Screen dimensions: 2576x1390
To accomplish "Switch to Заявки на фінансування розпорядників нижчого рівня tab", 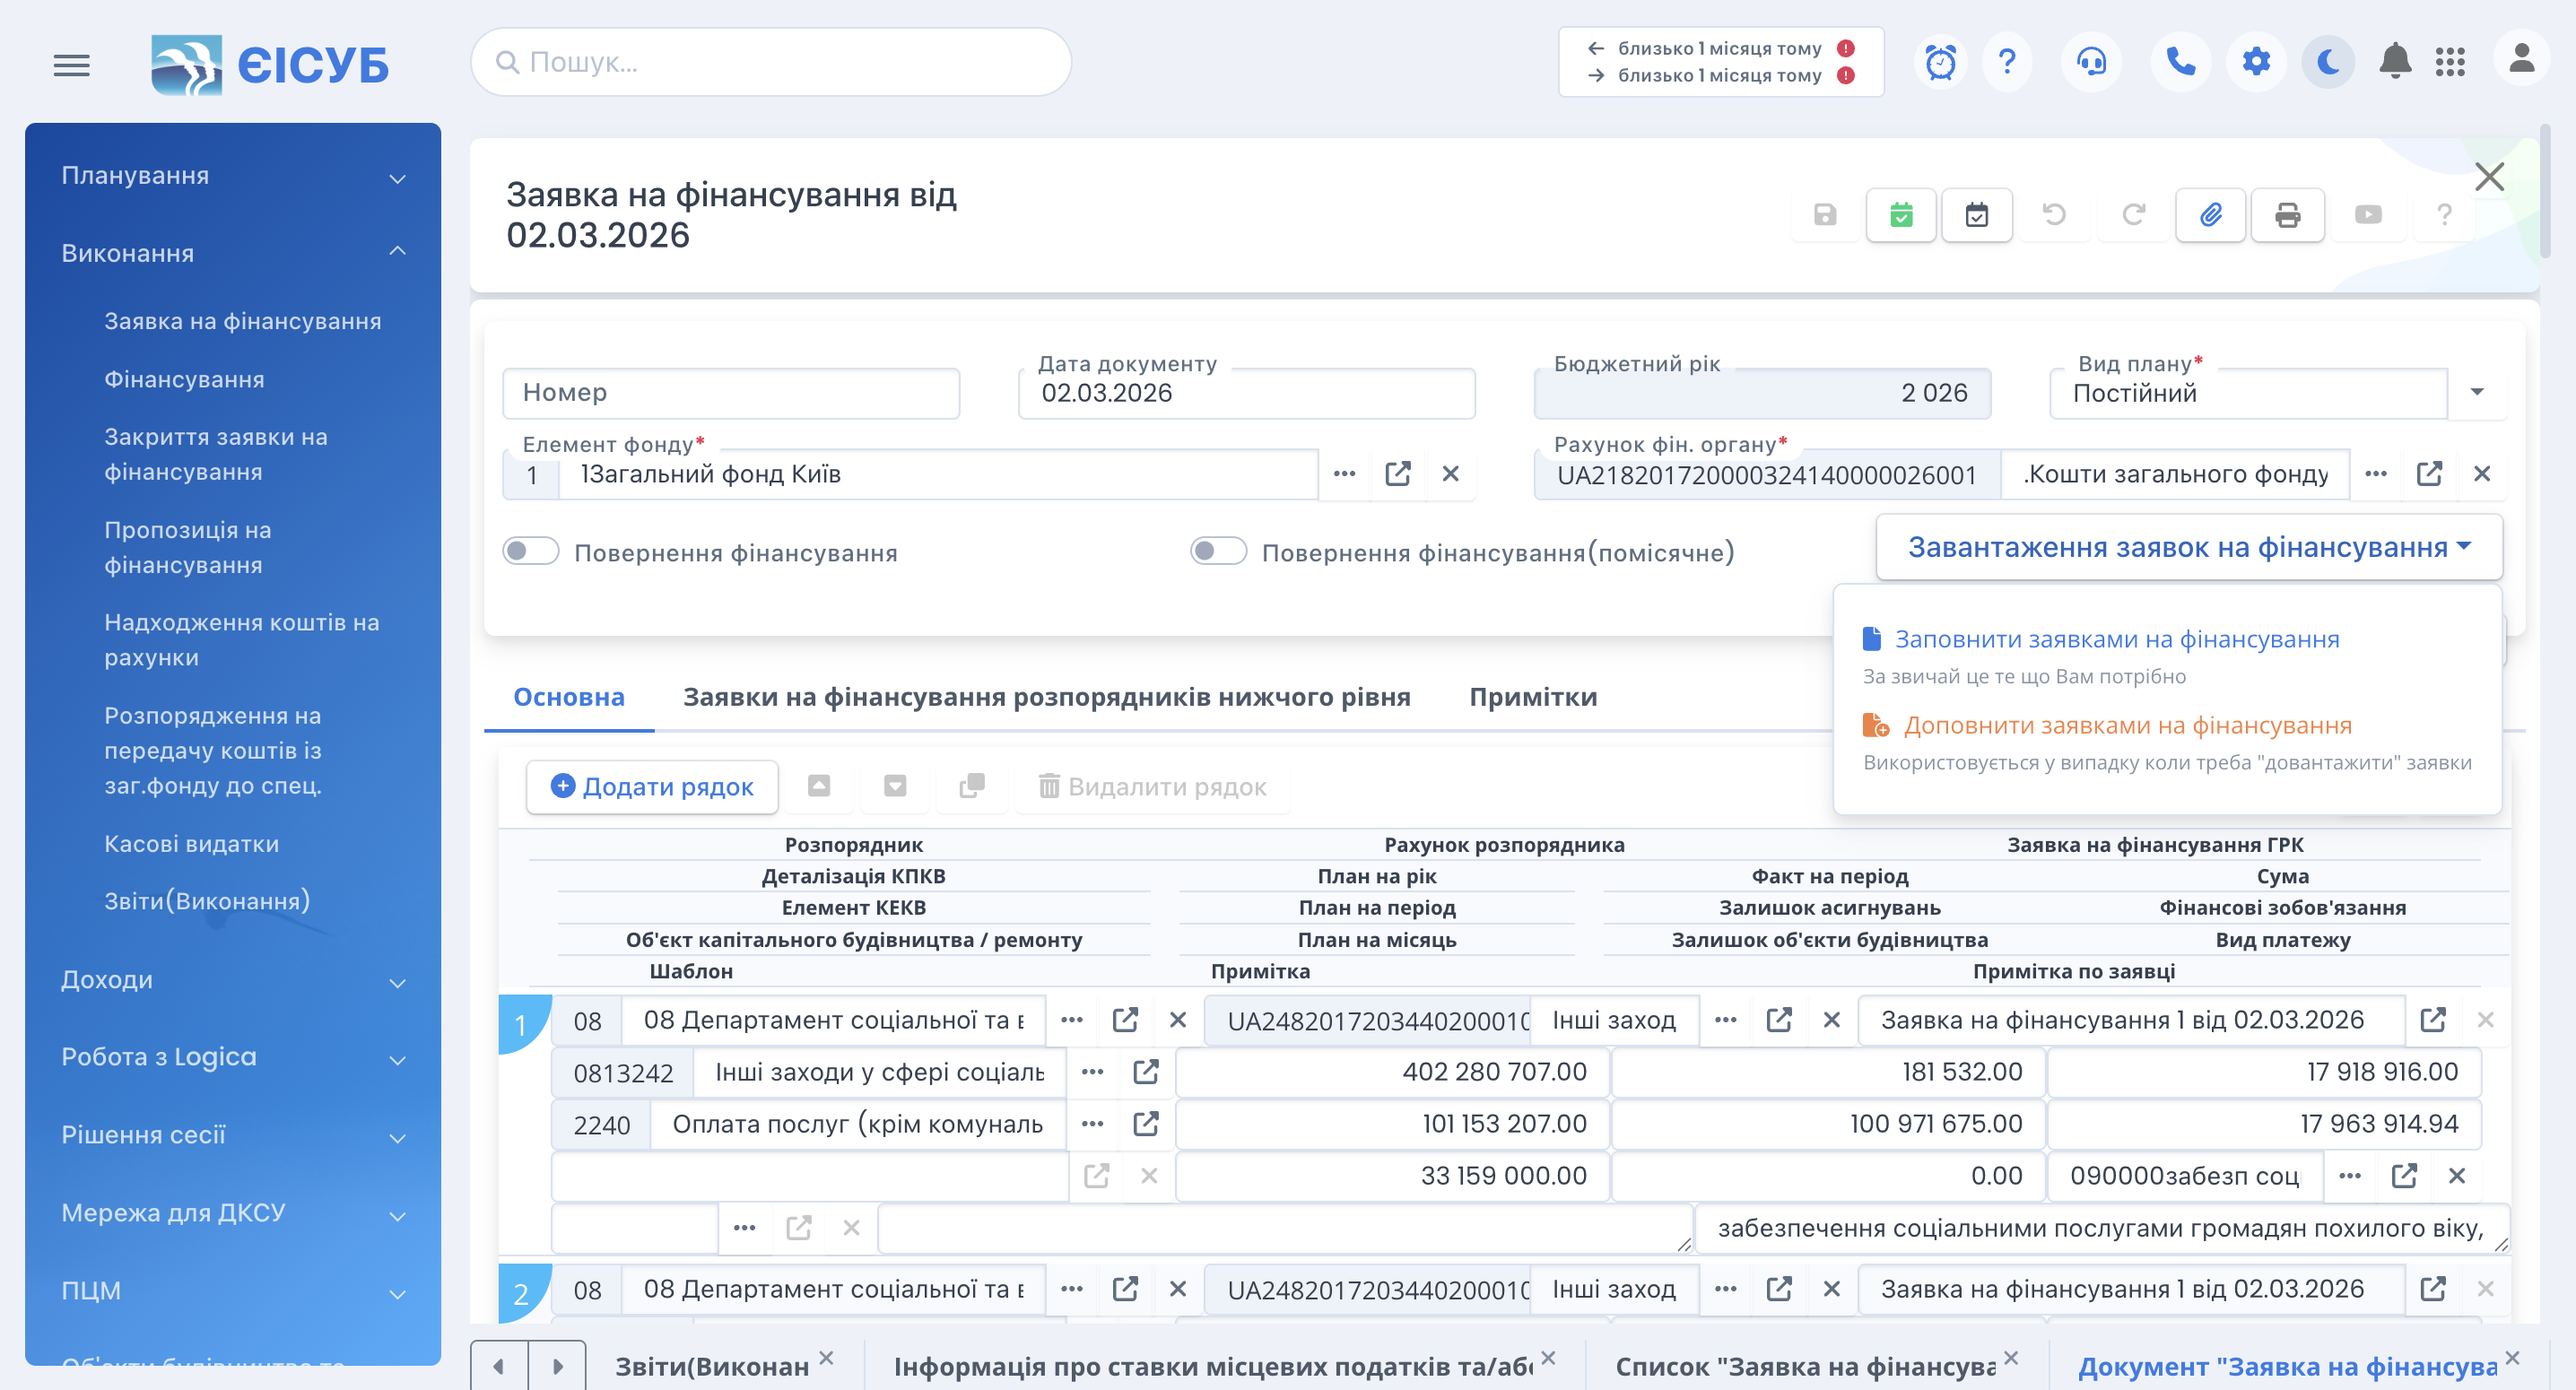I will pyautogui.click(x=1046, y=697).
